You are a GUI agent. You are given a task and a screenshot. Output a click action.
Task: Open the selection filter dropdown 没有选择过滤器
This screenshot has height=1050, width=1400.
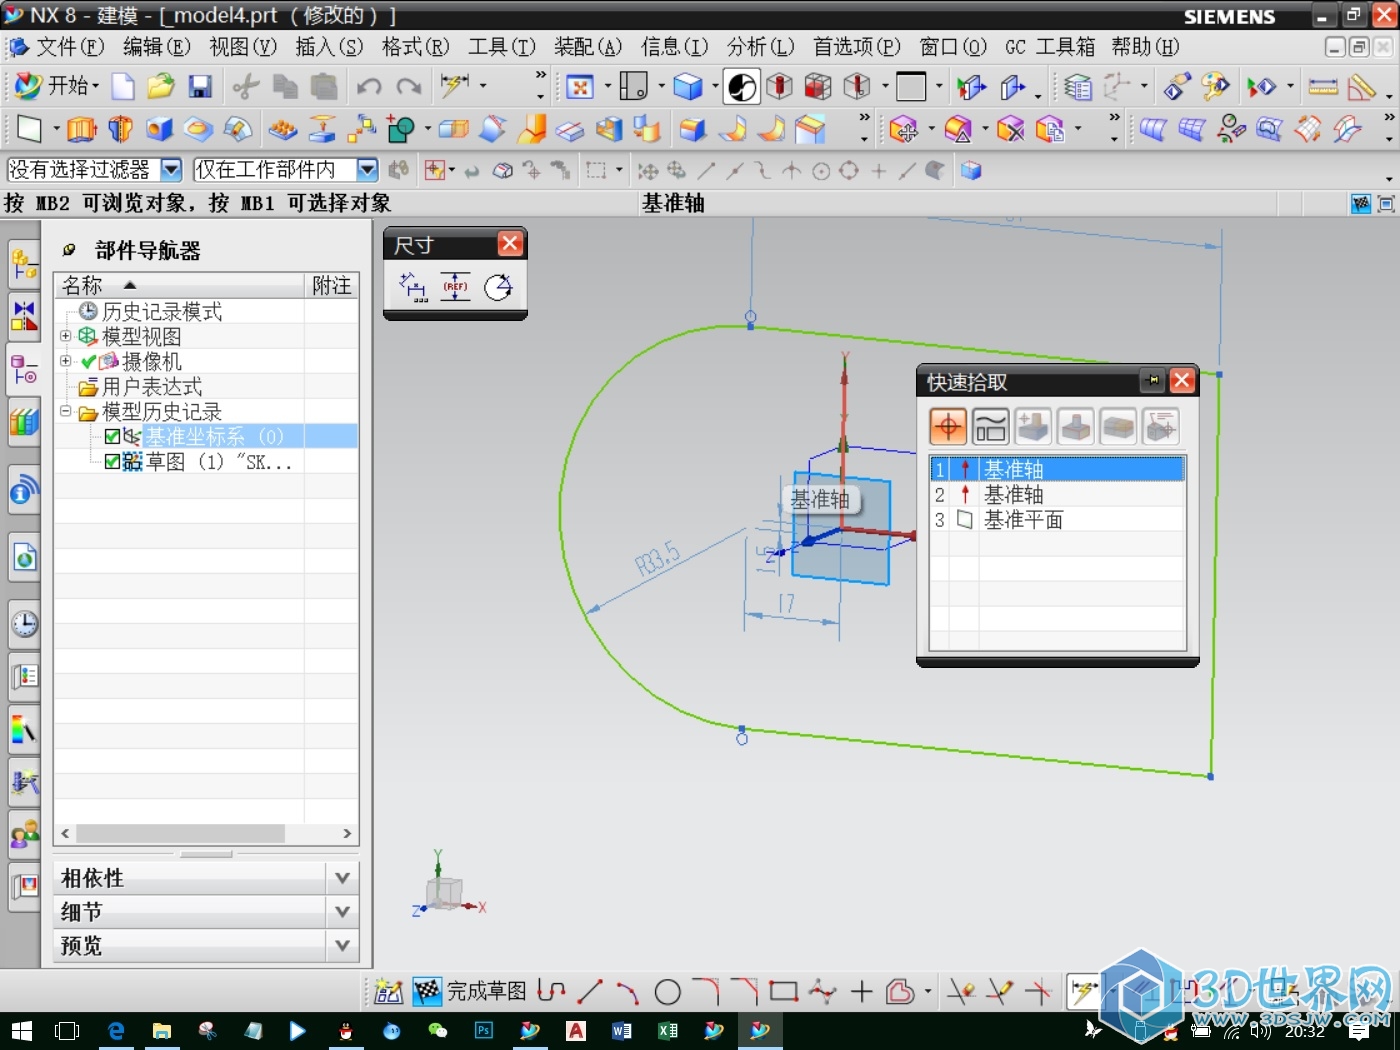point(171,170)
